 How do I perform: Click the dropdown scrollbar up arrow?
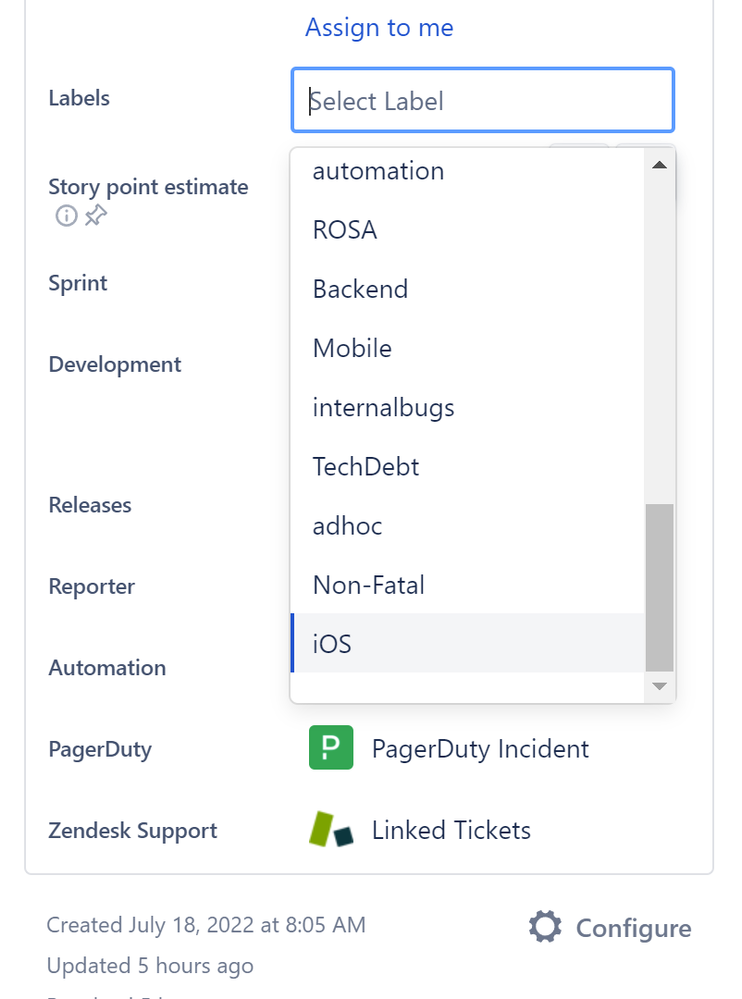[660, 165]
